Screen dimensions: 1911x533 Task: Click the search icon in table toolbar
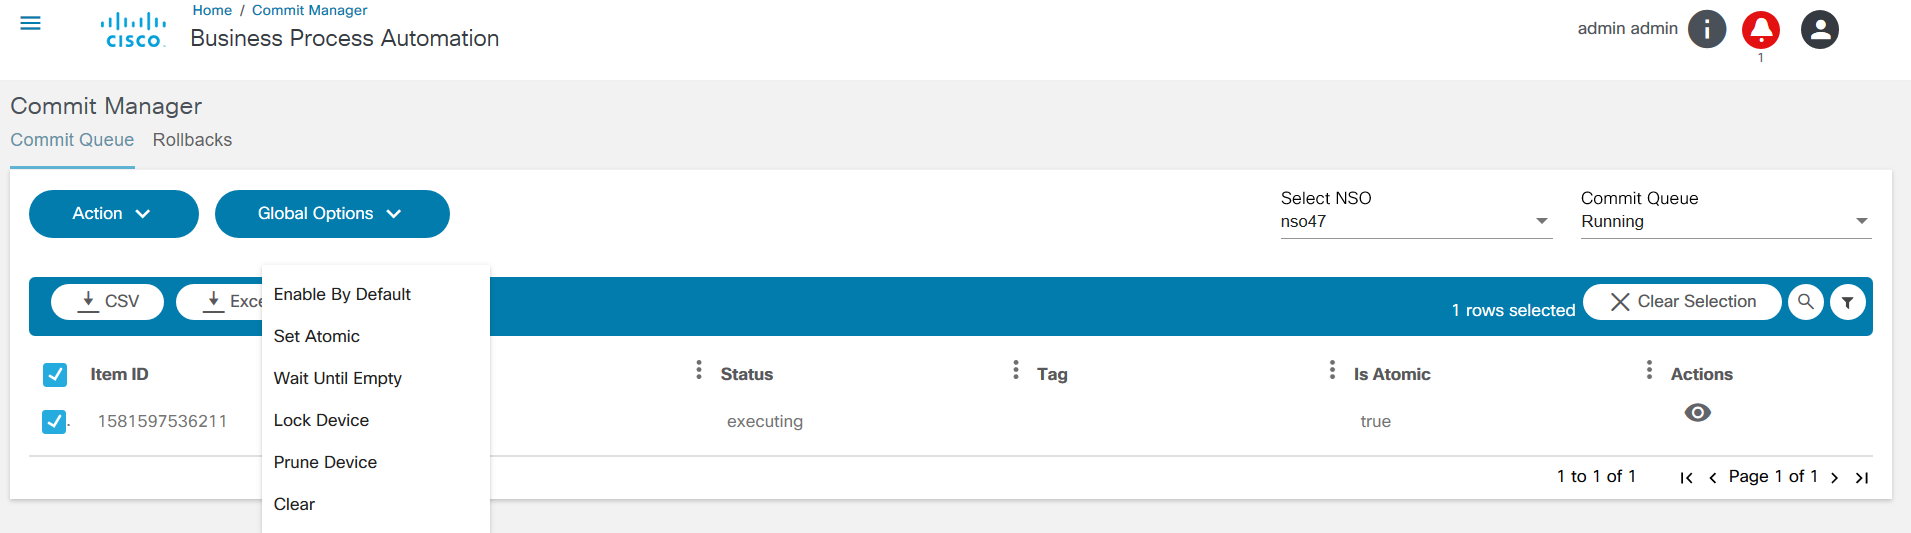point(1806,301)
